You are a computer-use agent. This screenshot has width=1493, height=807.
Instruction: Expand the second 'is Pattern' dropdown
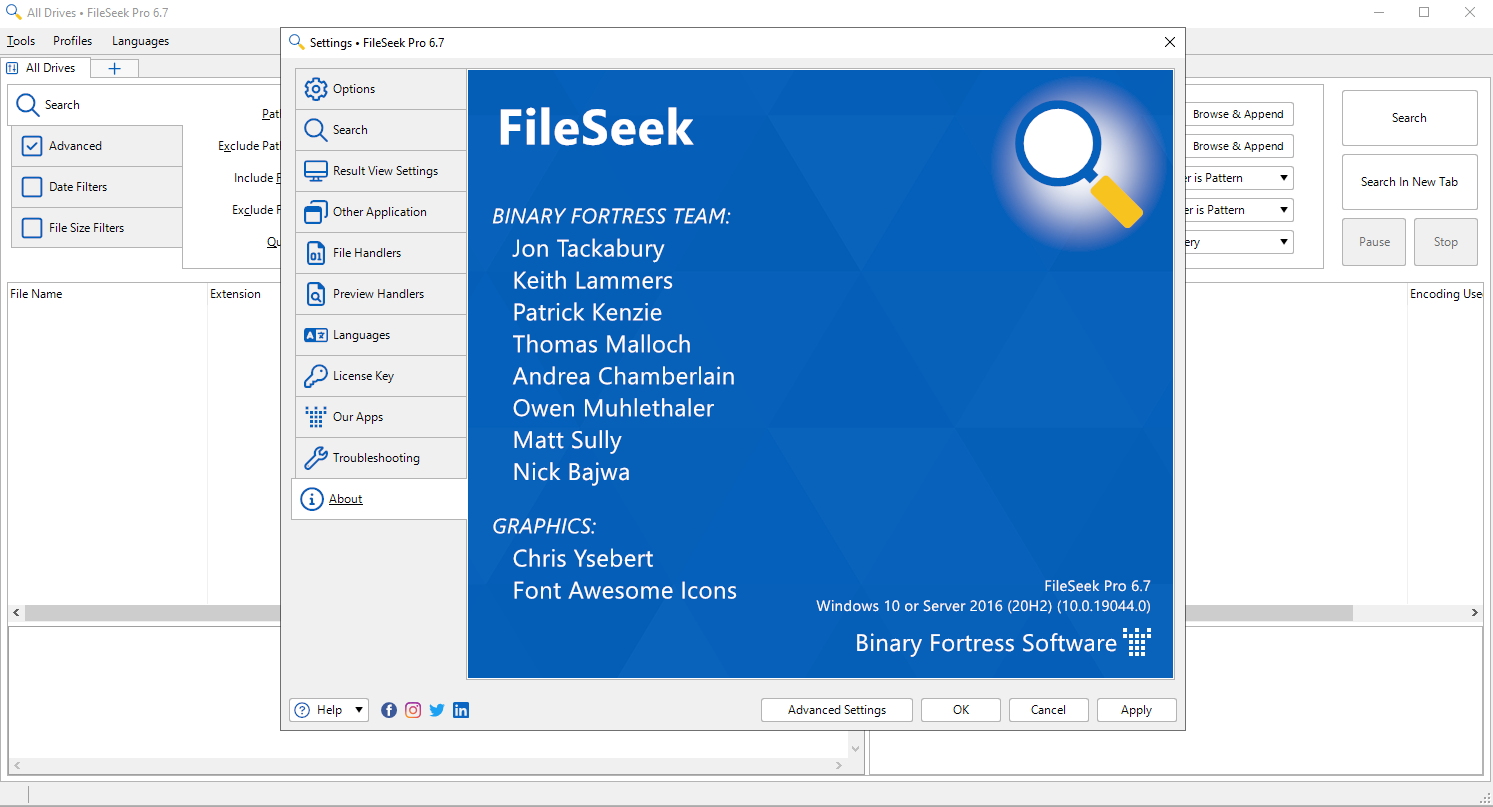pos(1283,210)
